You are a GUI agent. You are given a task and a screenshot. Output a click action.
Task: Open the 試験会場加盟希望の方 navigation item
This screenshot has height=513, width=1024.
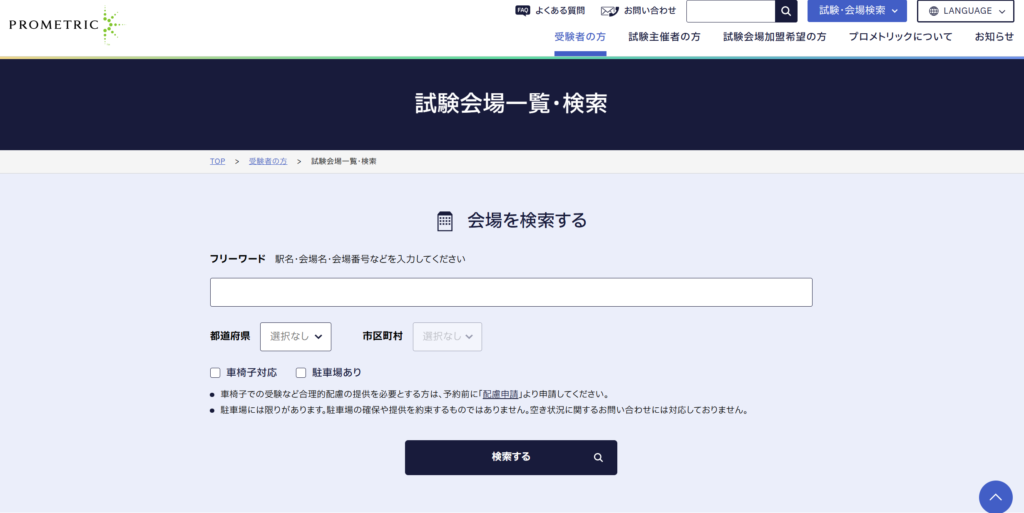pyautogui.click(x=775, y=37)
